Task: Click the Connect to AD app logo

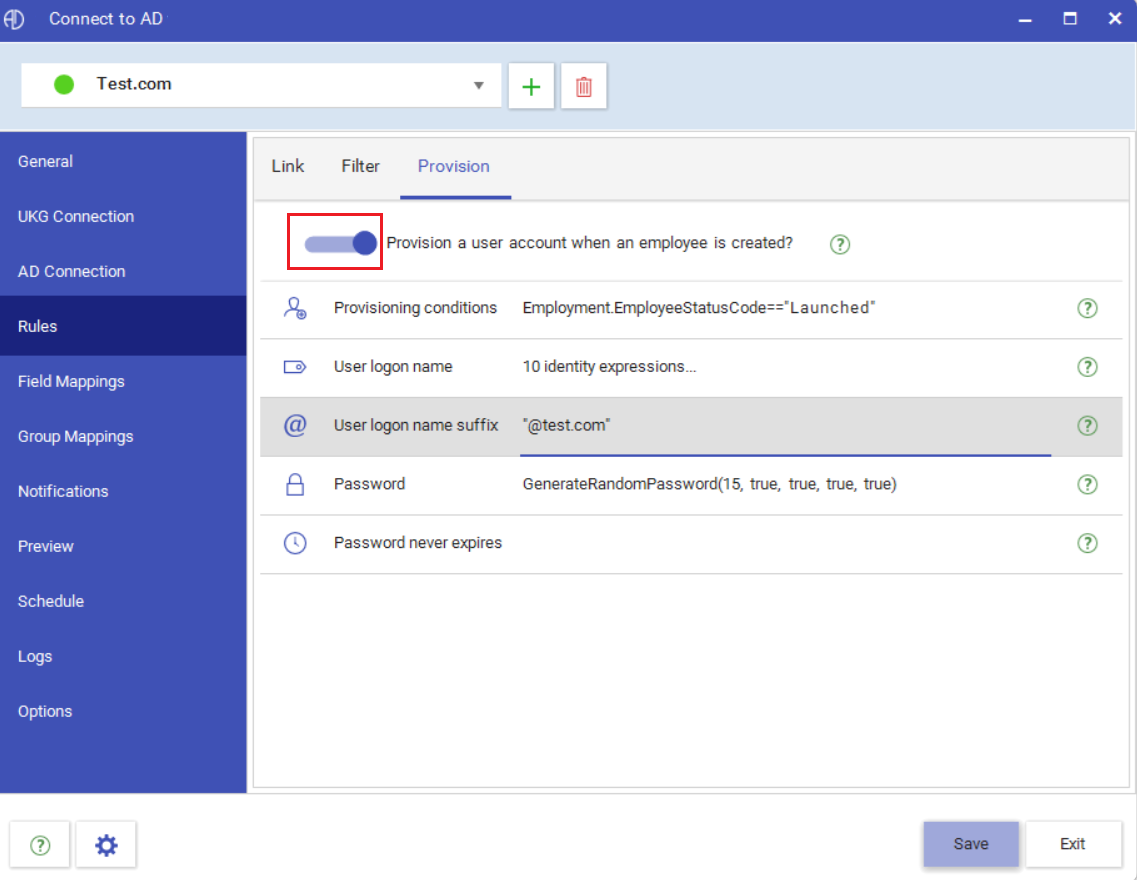Action: [x=14, y=19]
